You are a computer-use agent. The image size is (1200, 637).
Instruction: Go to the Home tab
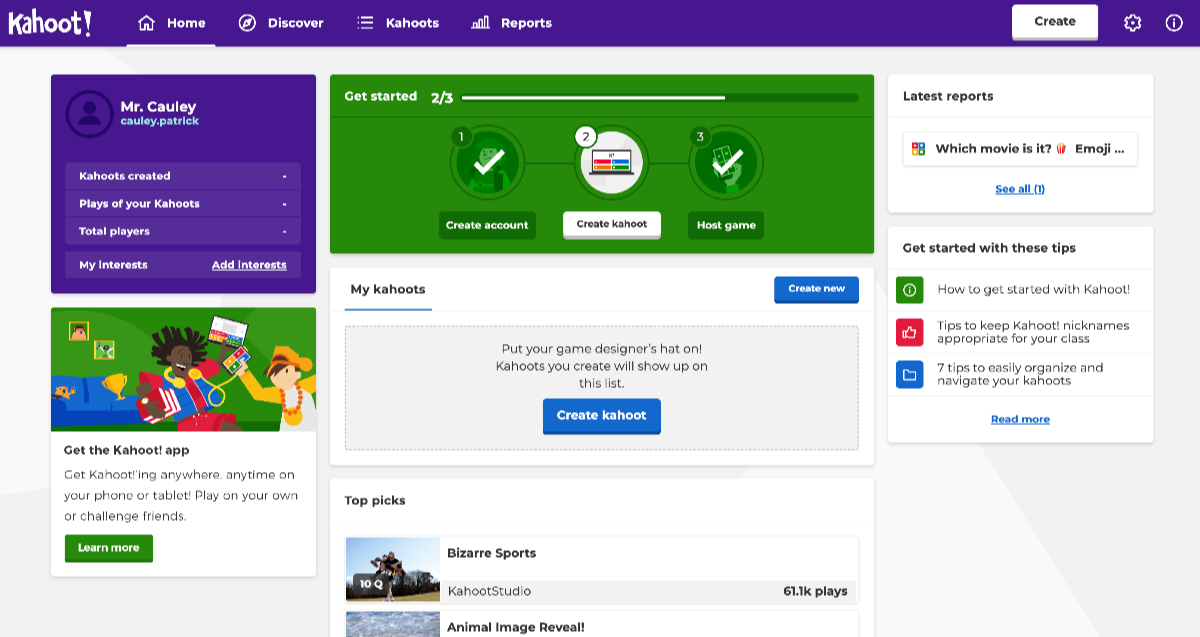(171, 23)
